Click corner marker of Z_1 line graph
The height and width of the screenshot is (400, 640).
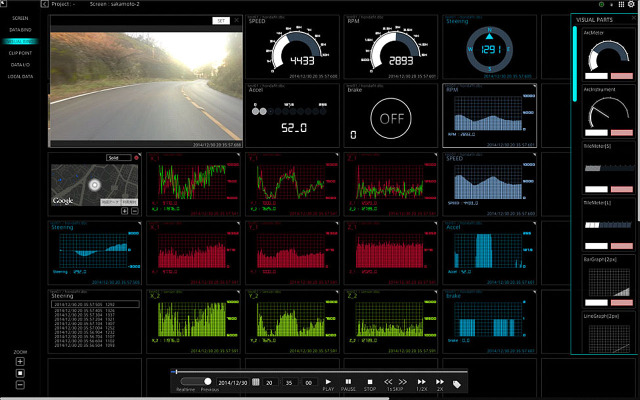coord(436,155)
